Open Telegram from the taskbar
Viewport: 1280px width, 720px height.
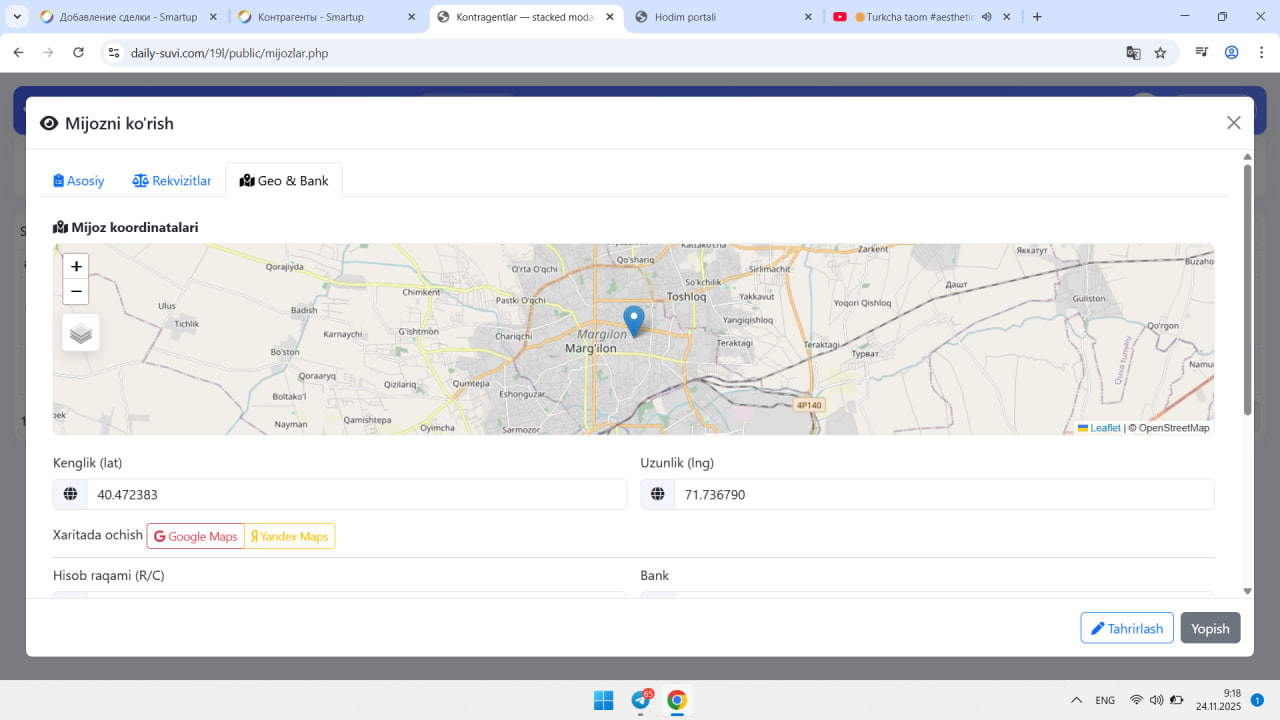[x=641, y=700]
